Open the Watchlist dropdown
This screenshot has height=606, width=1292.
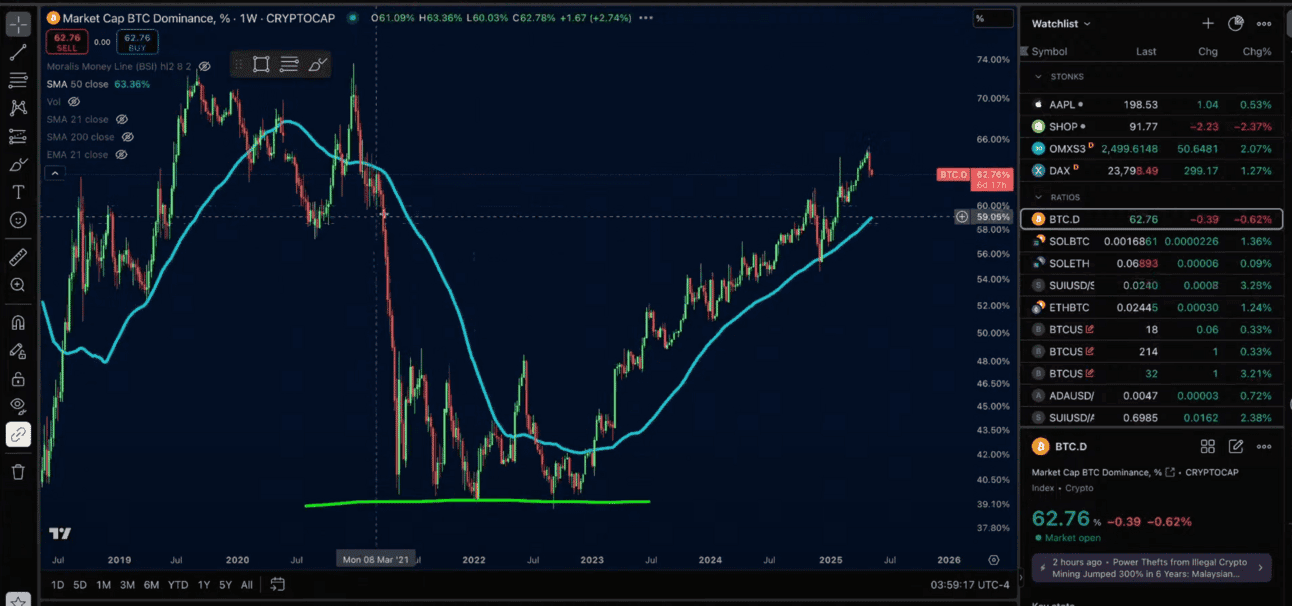tap(1061, 23)
